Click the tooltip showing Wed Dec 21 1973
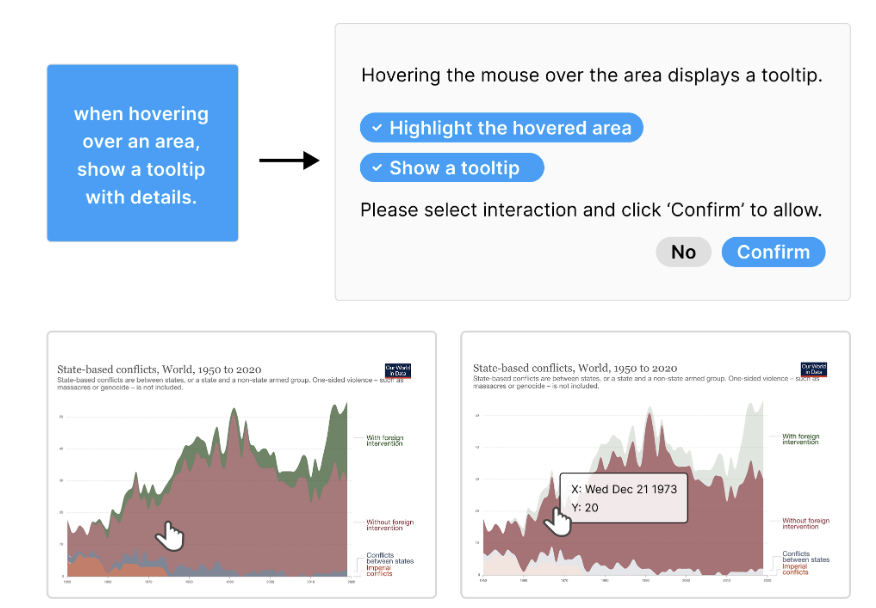This screenshot has width=876, height=608. (x=623, y=498)
